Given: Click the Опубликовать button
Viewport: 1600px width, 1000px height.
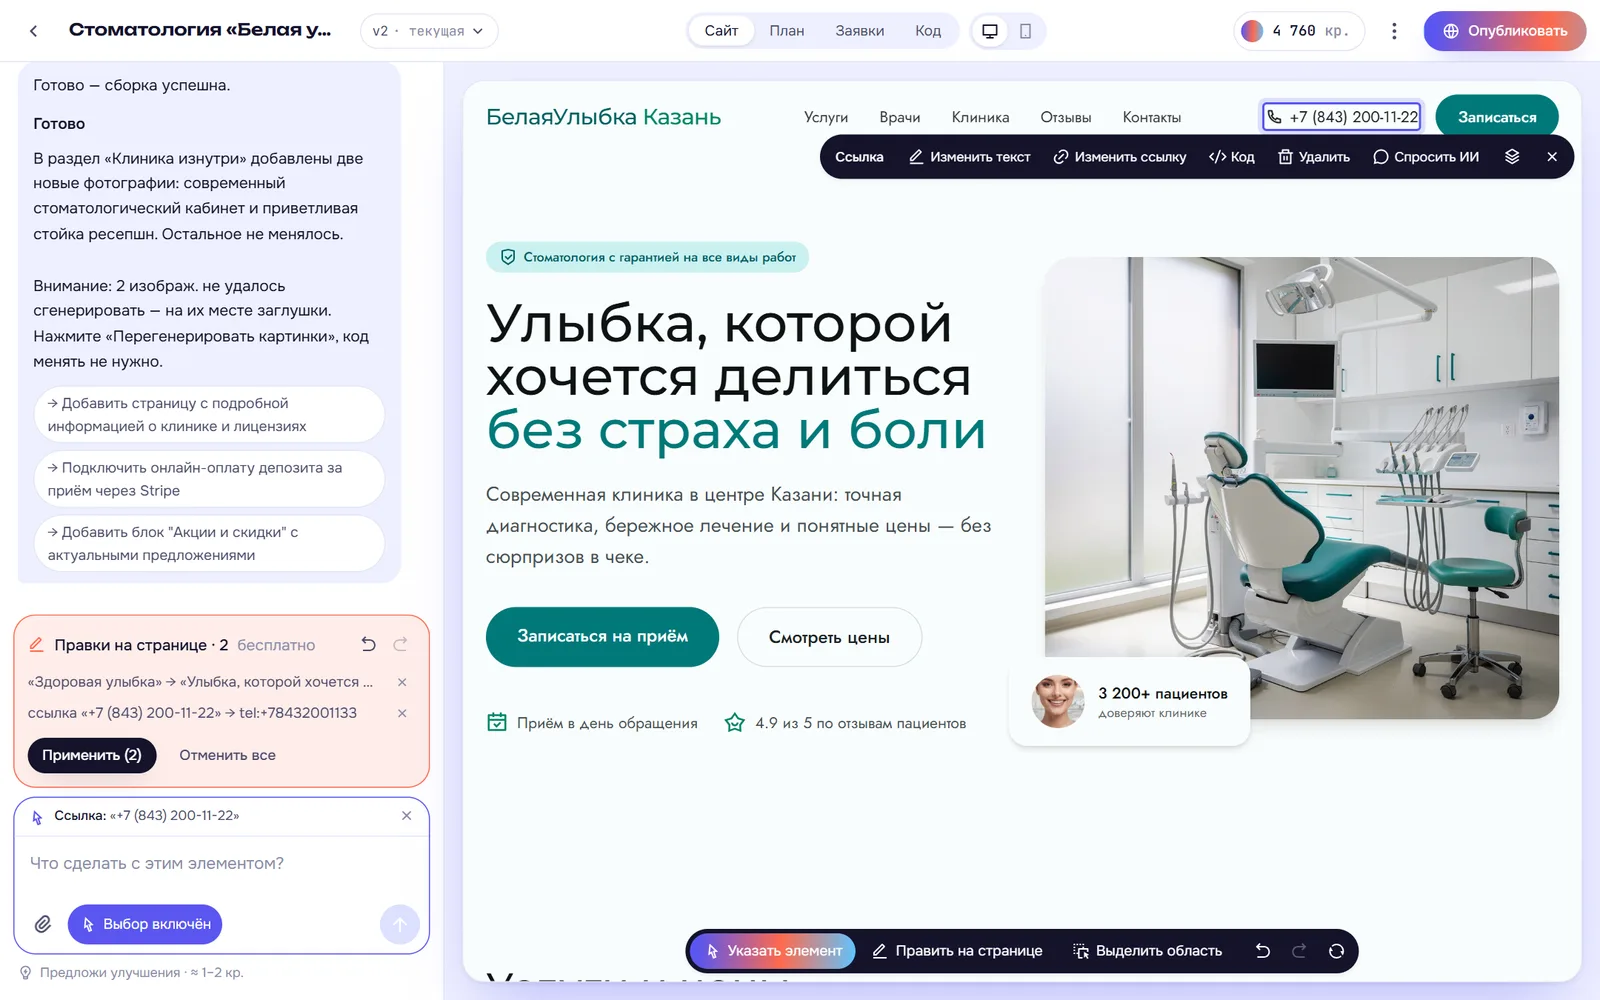Looking at the screenshot, I should click(x=1505, y=31).
